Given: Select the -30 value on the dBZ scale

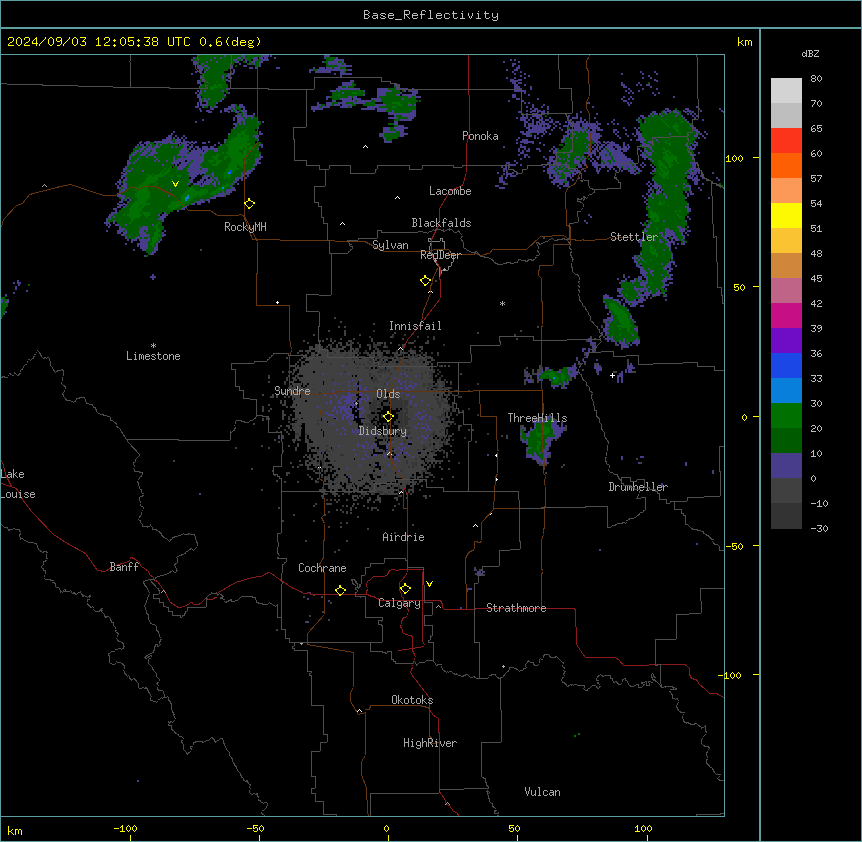Looking at the screenshot, I should tap(819, 529).
